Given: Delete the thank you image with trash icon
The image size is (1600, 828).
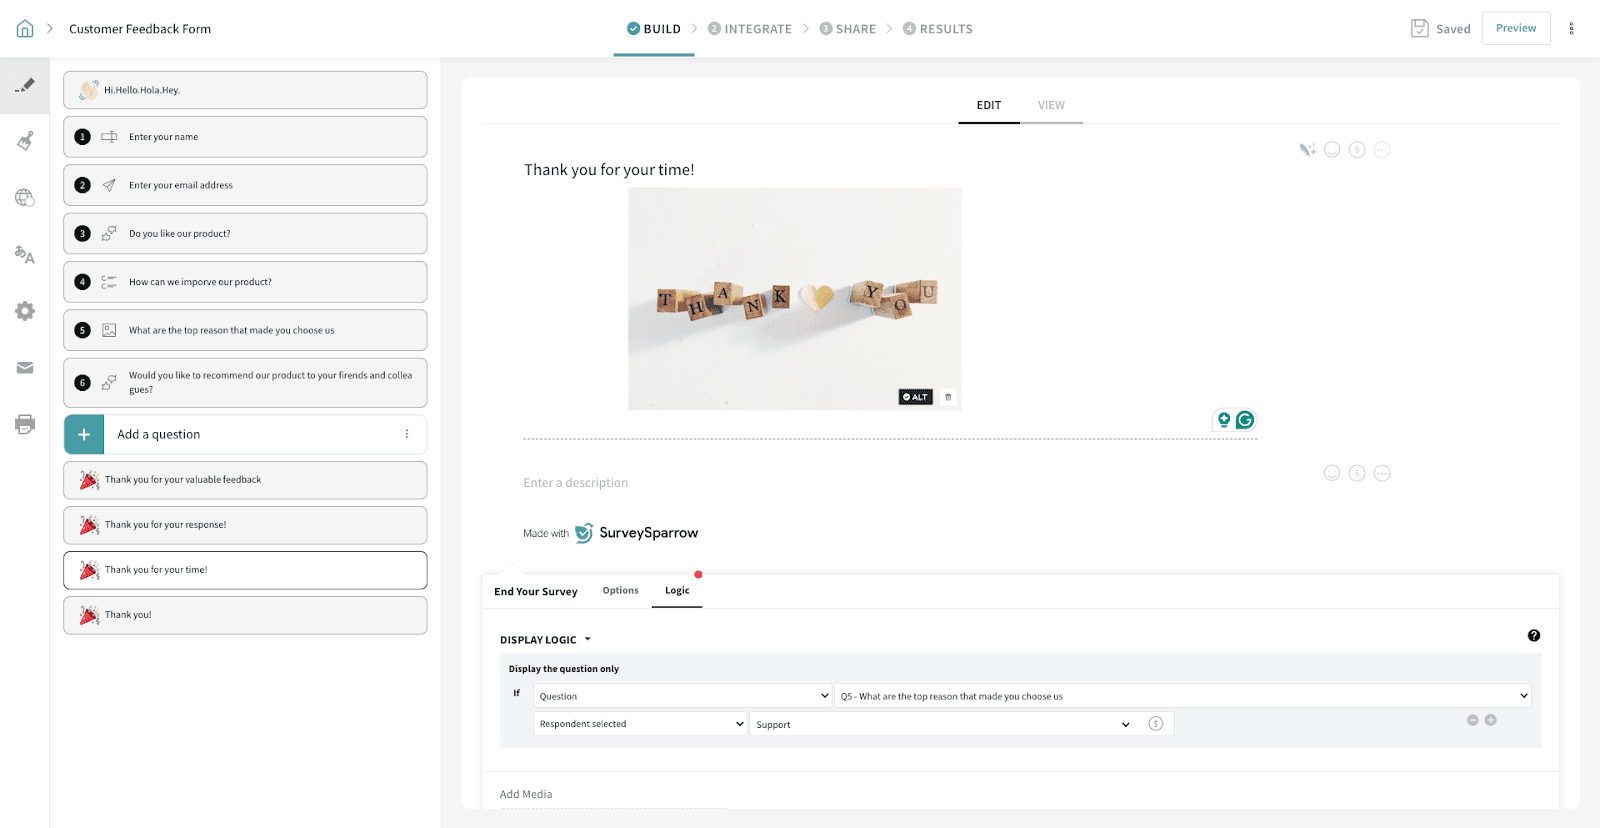Looking at the screenshot, I should tap(948, 397).
